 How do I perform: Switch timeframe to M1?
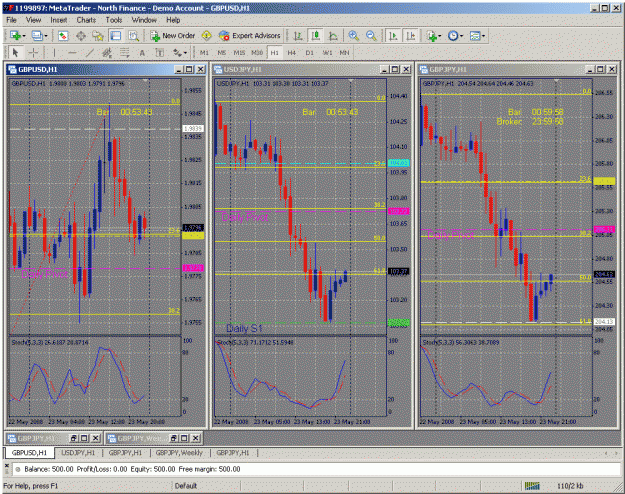tap(204, 53)
